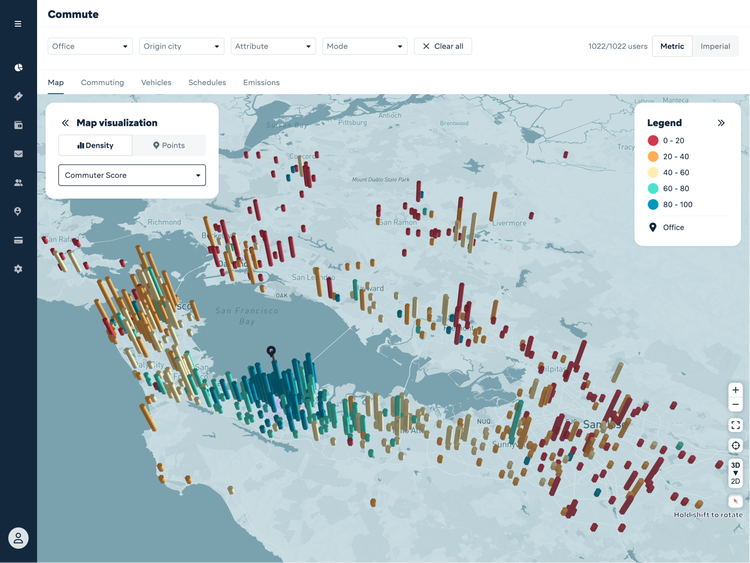
Task: Open the users group sidebar icon
Action: (x=18, y=183)
